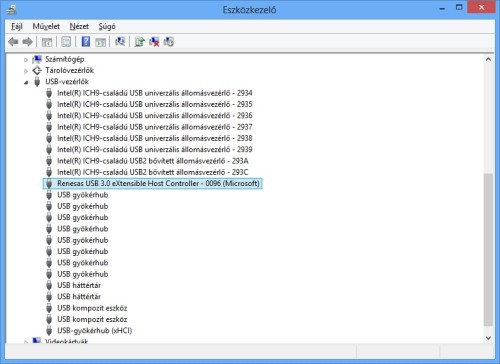Click the computer icon beside Számítógép
500x364 pixels.
(37, 59)
